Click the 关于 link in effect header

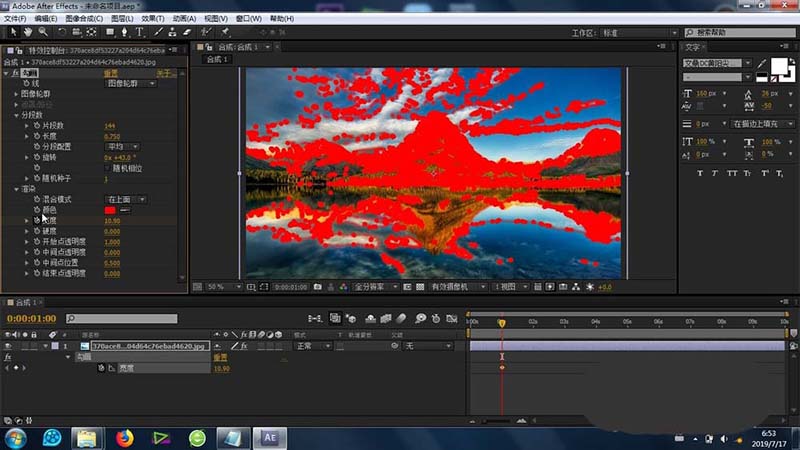[x=165, y=73]
